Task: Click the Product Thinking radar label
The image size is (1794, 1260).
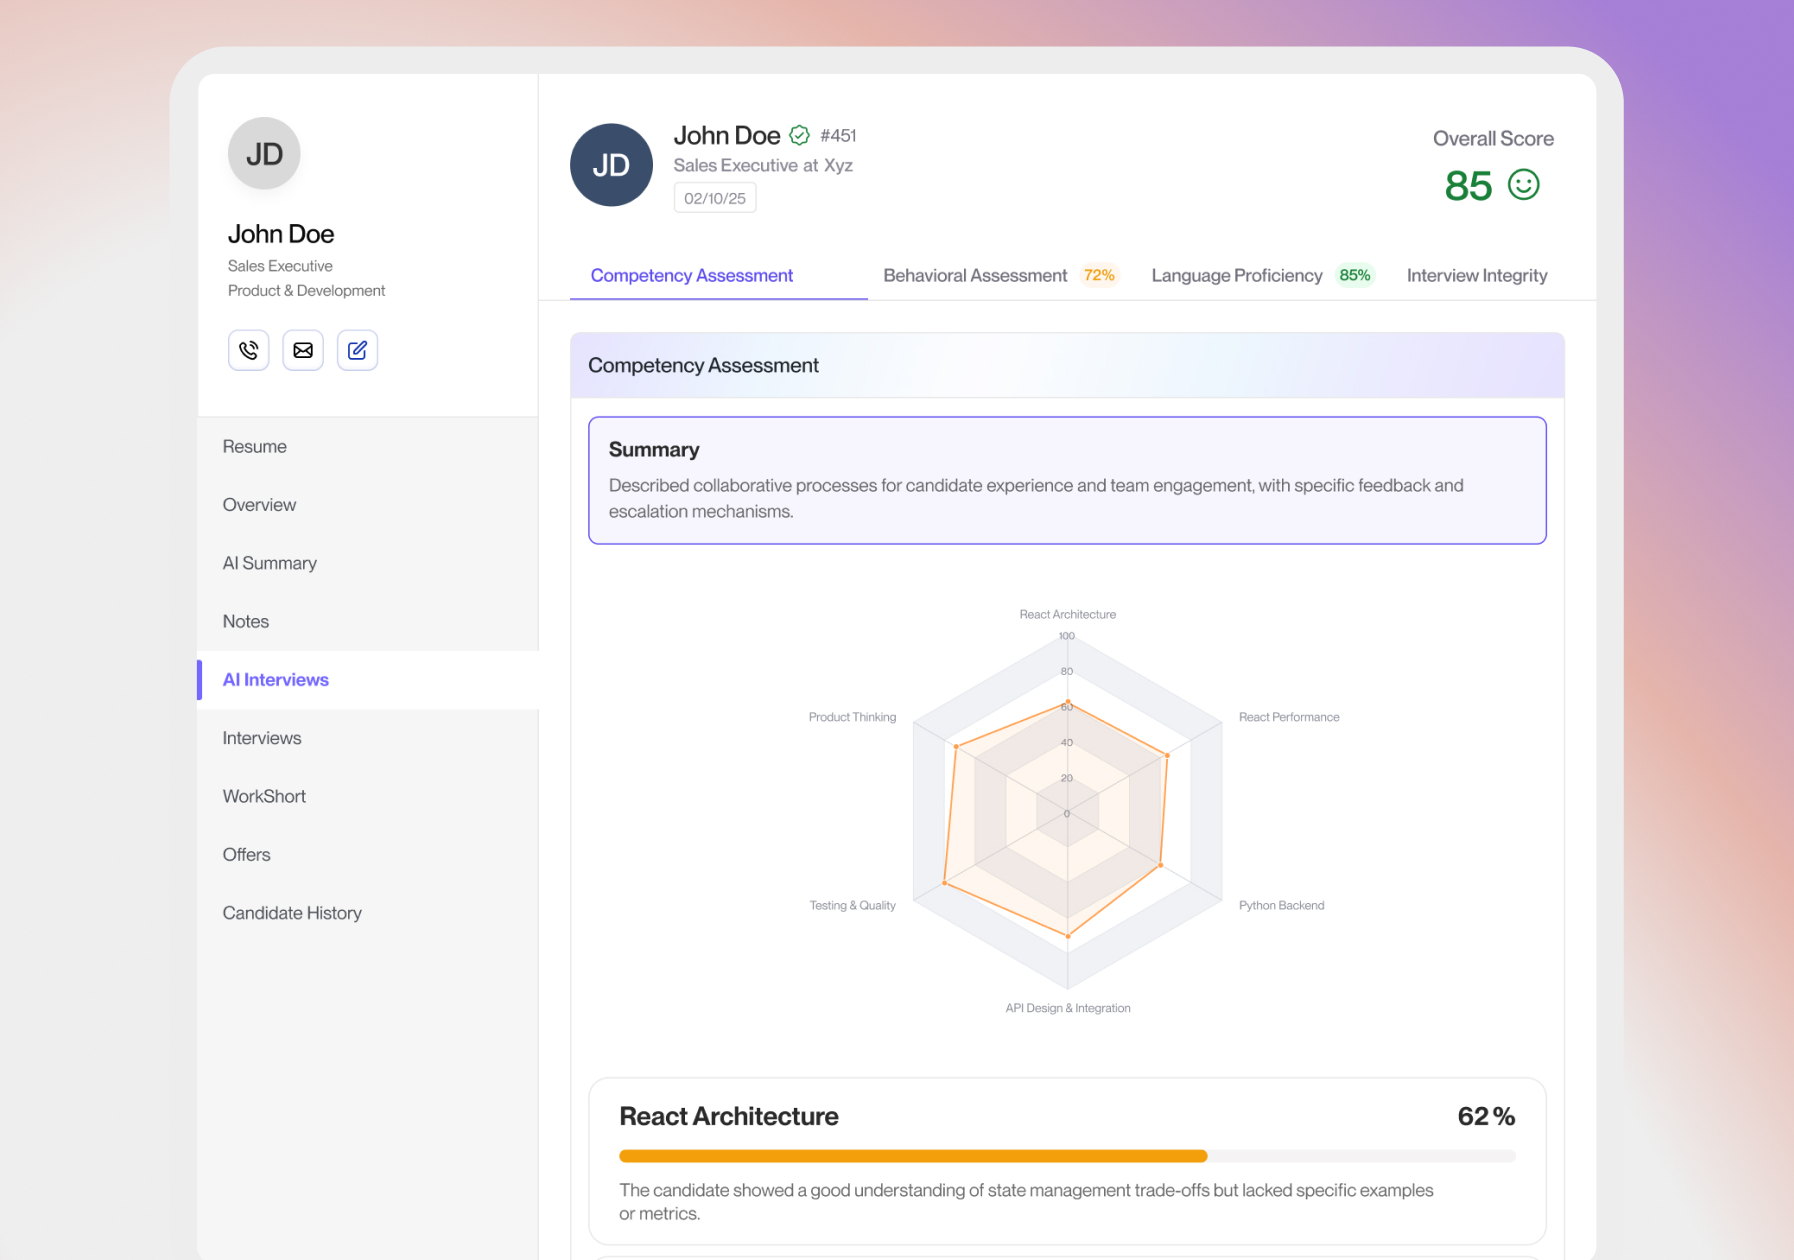Action: pyautogui.click(x=852, y=717)
